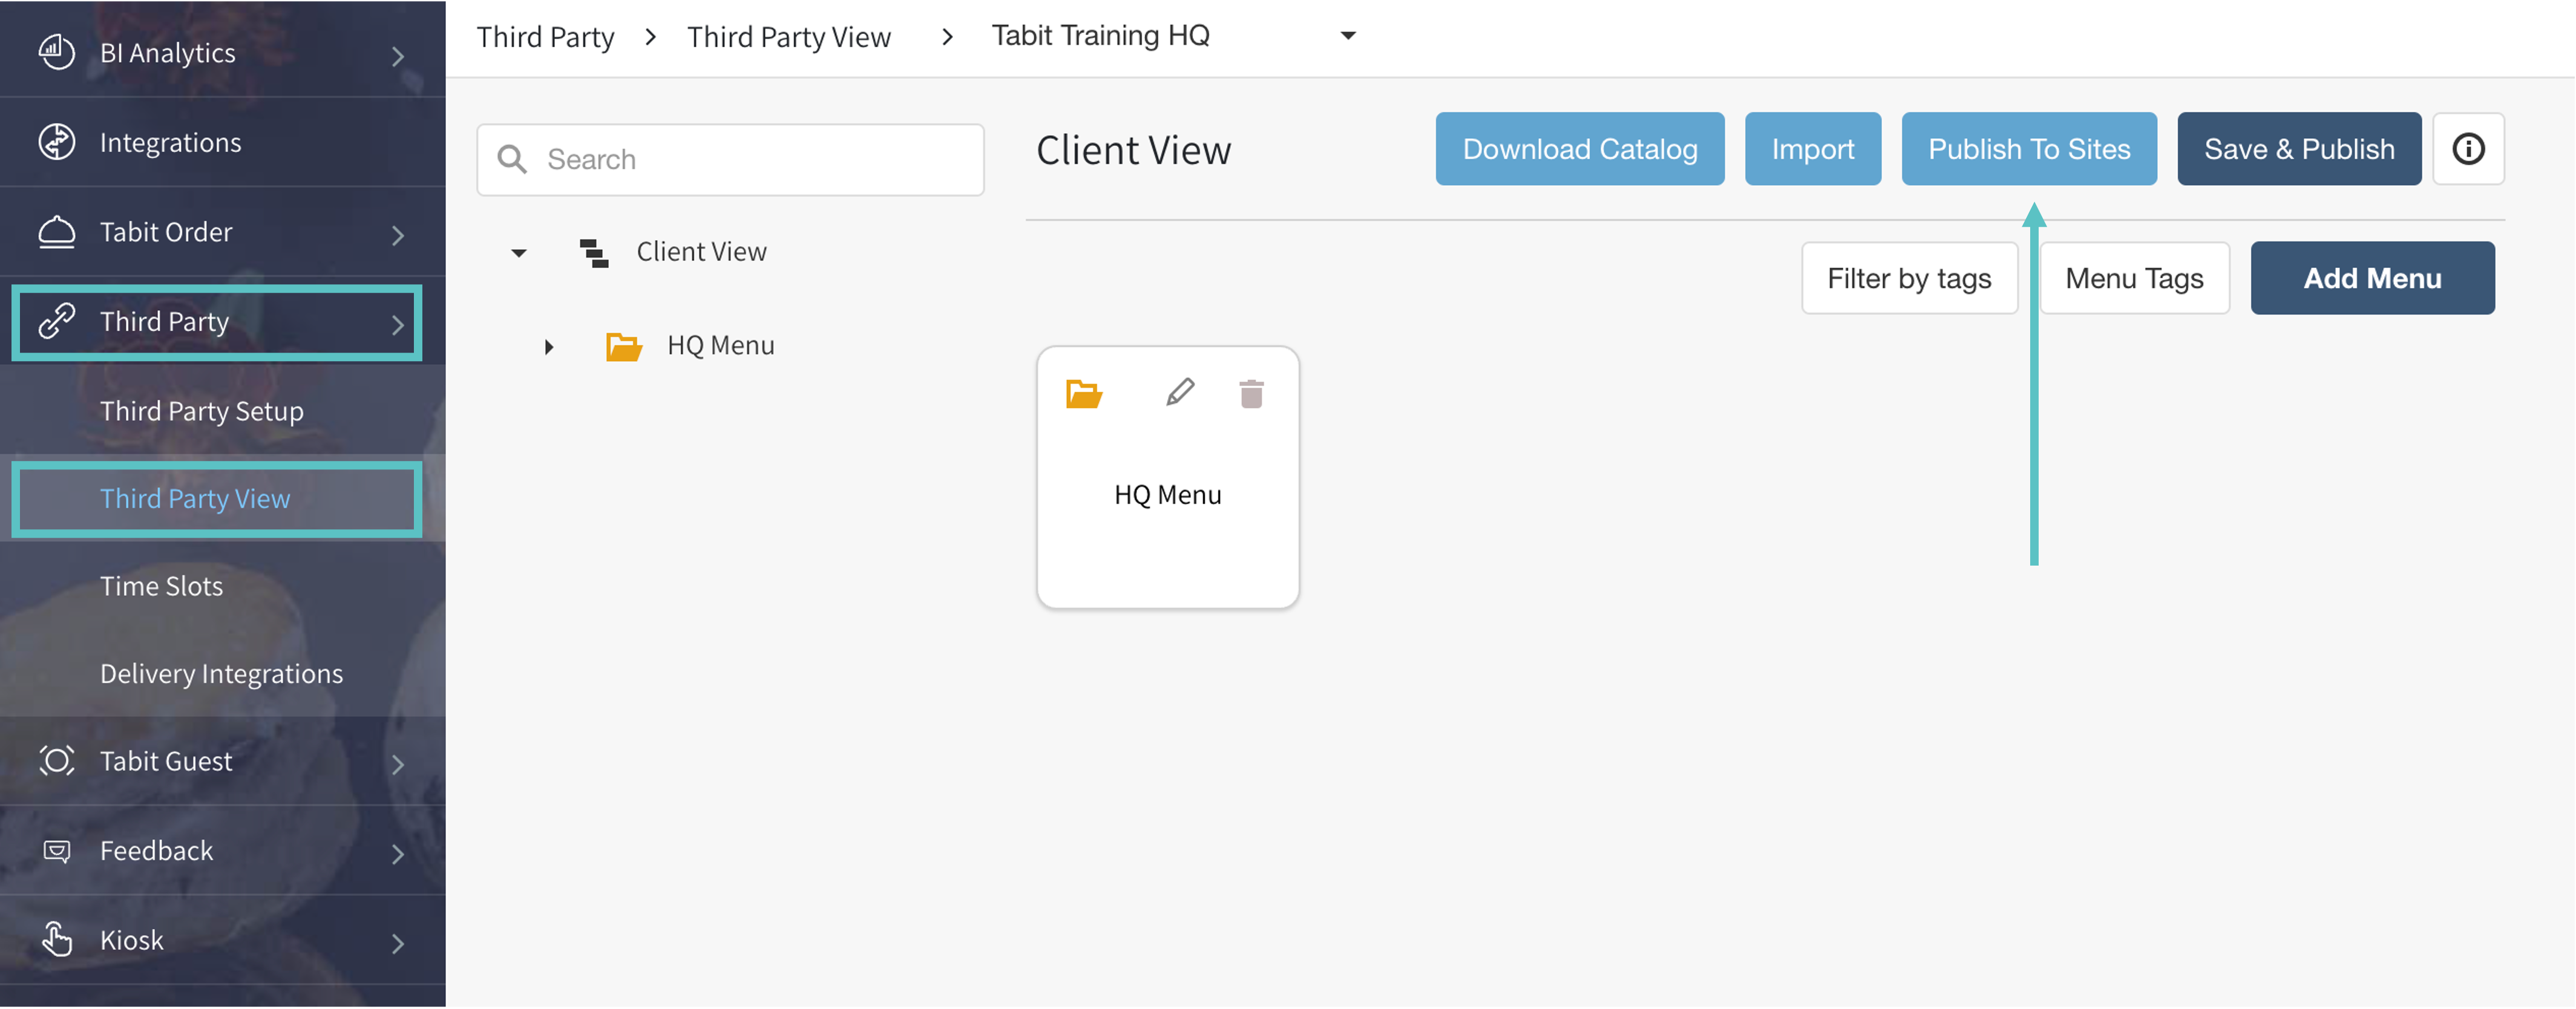Go to Time Slots in sidebar
This screenshot has height=1009, width=2576.
161,586
